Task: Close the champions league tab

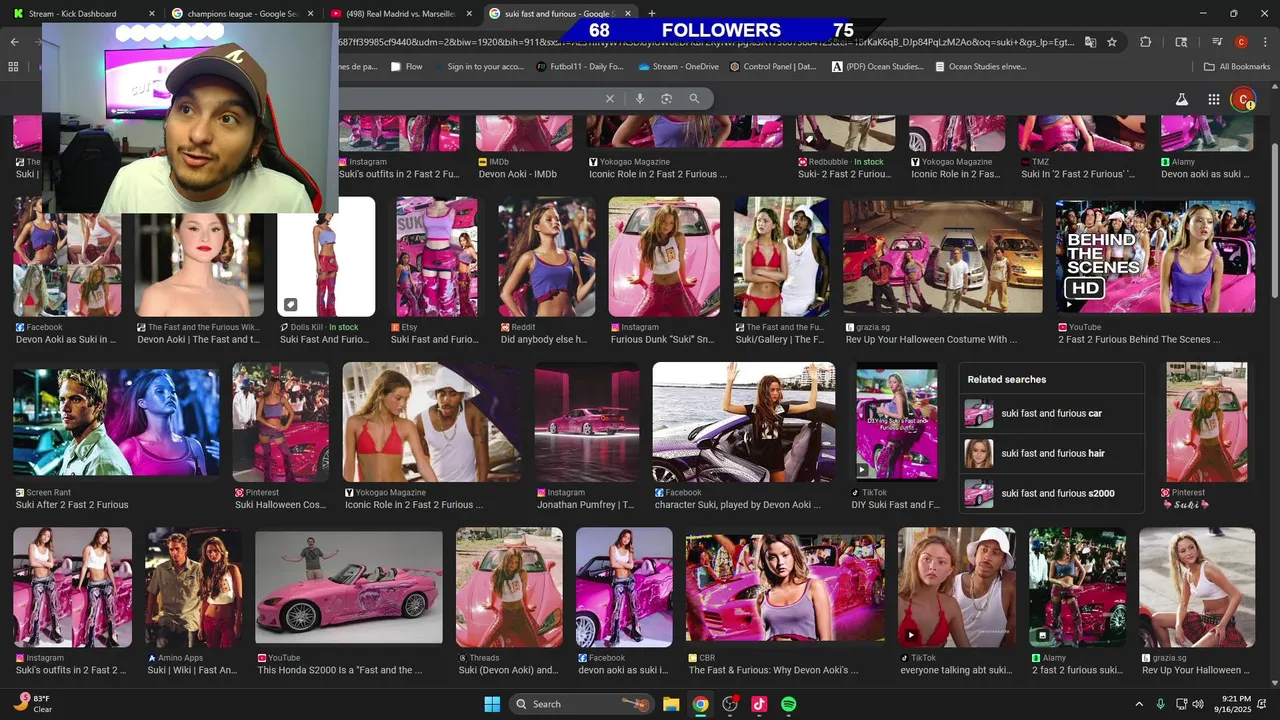Action: pyautogui.click(x=310, y=14)
